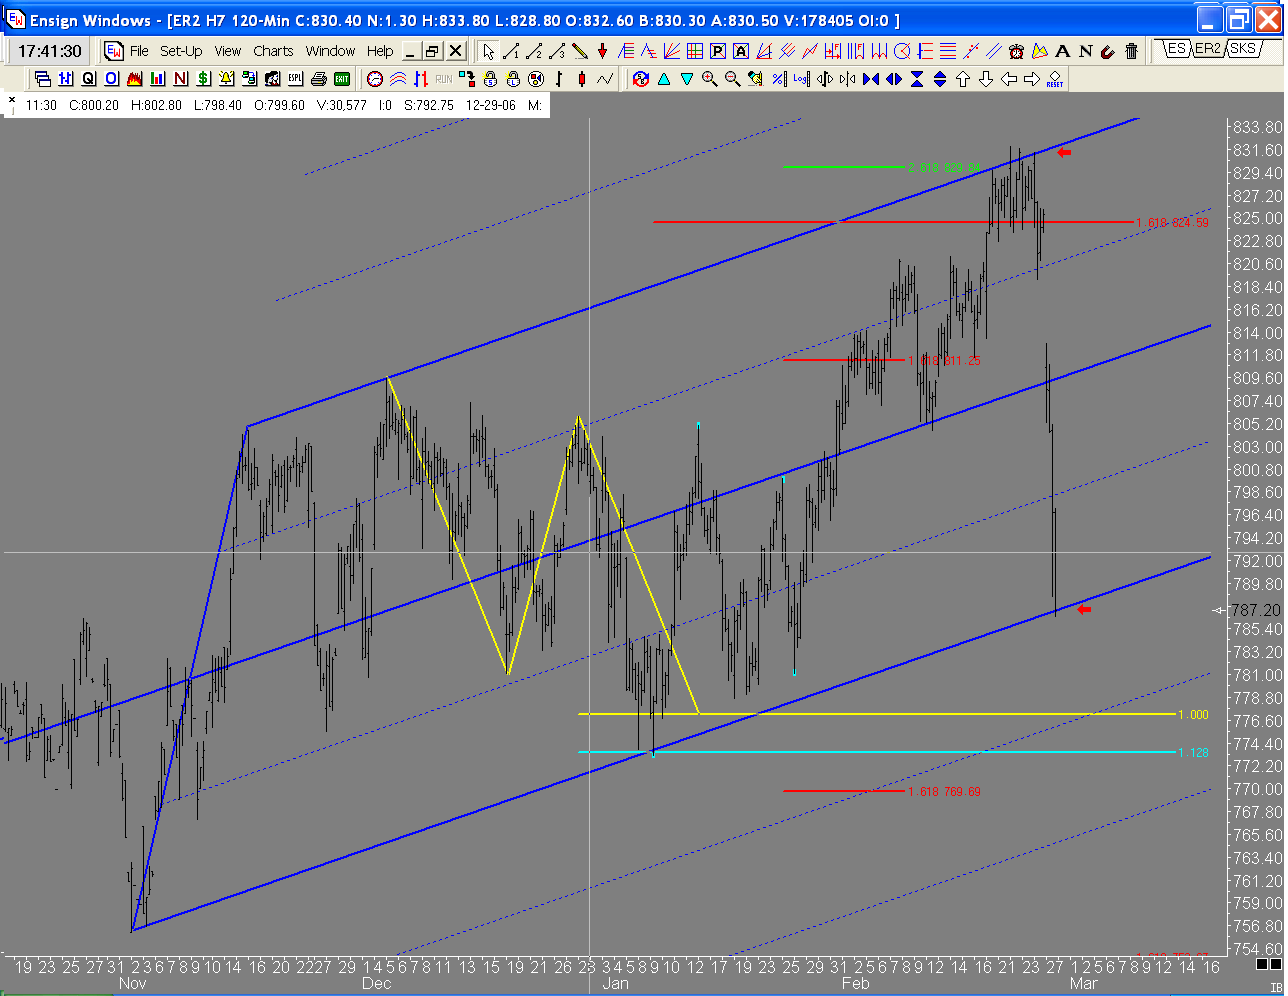This screenshot has height=996, width=1288.
Task: Choose the large A text tool
Action: click(1063, 51)
